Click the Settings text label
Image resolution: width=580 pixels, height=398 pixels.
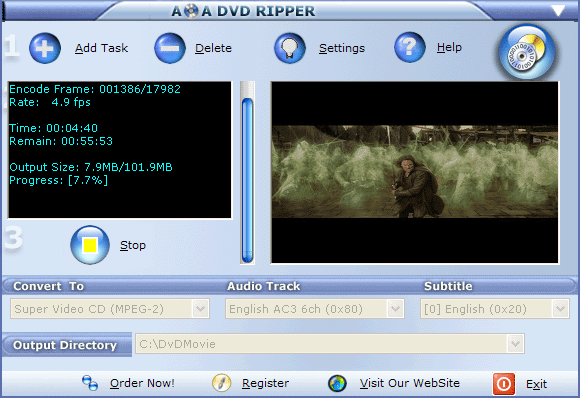(342, 48)
